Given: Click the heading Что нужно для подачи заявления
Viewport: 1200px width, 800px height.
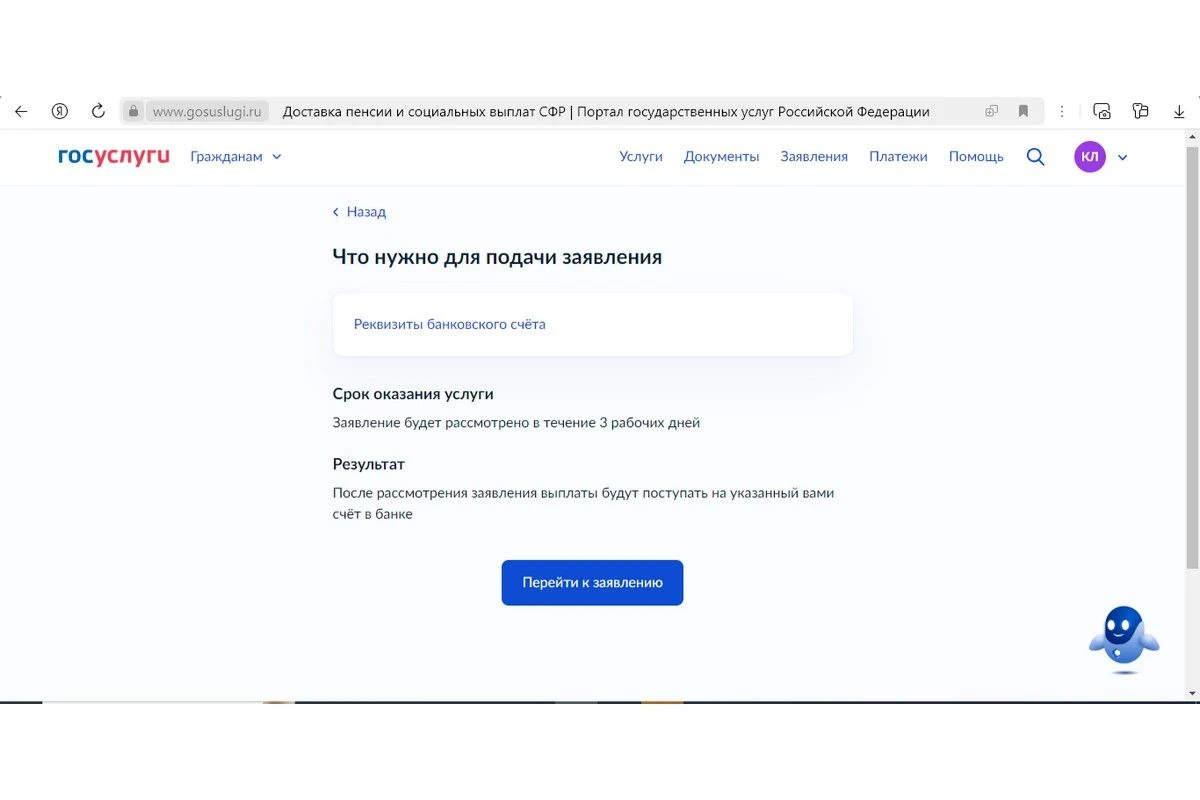Looking at the screenshot, I should click(497, 257).
